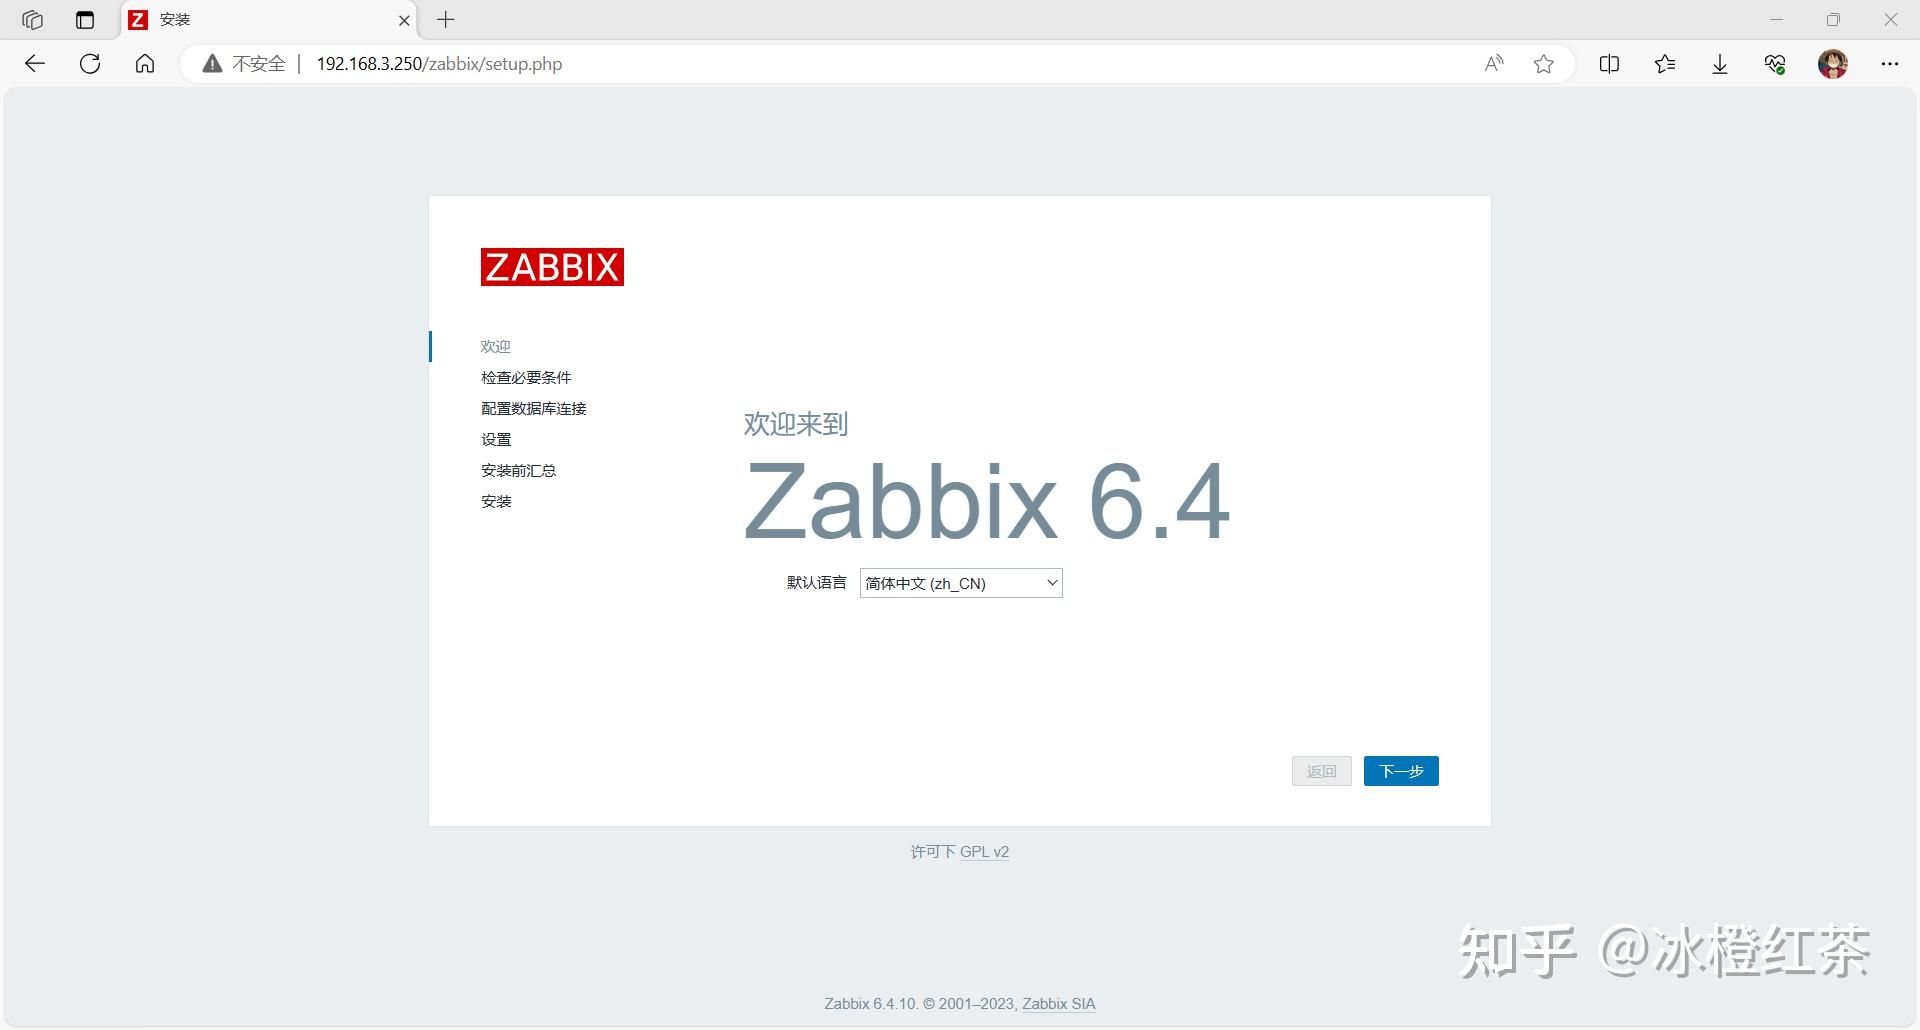Open the 默认语言 language dropdown
Image resolution: width=1920 pixels, height=1030 pixels.
[x=959, y=583]
